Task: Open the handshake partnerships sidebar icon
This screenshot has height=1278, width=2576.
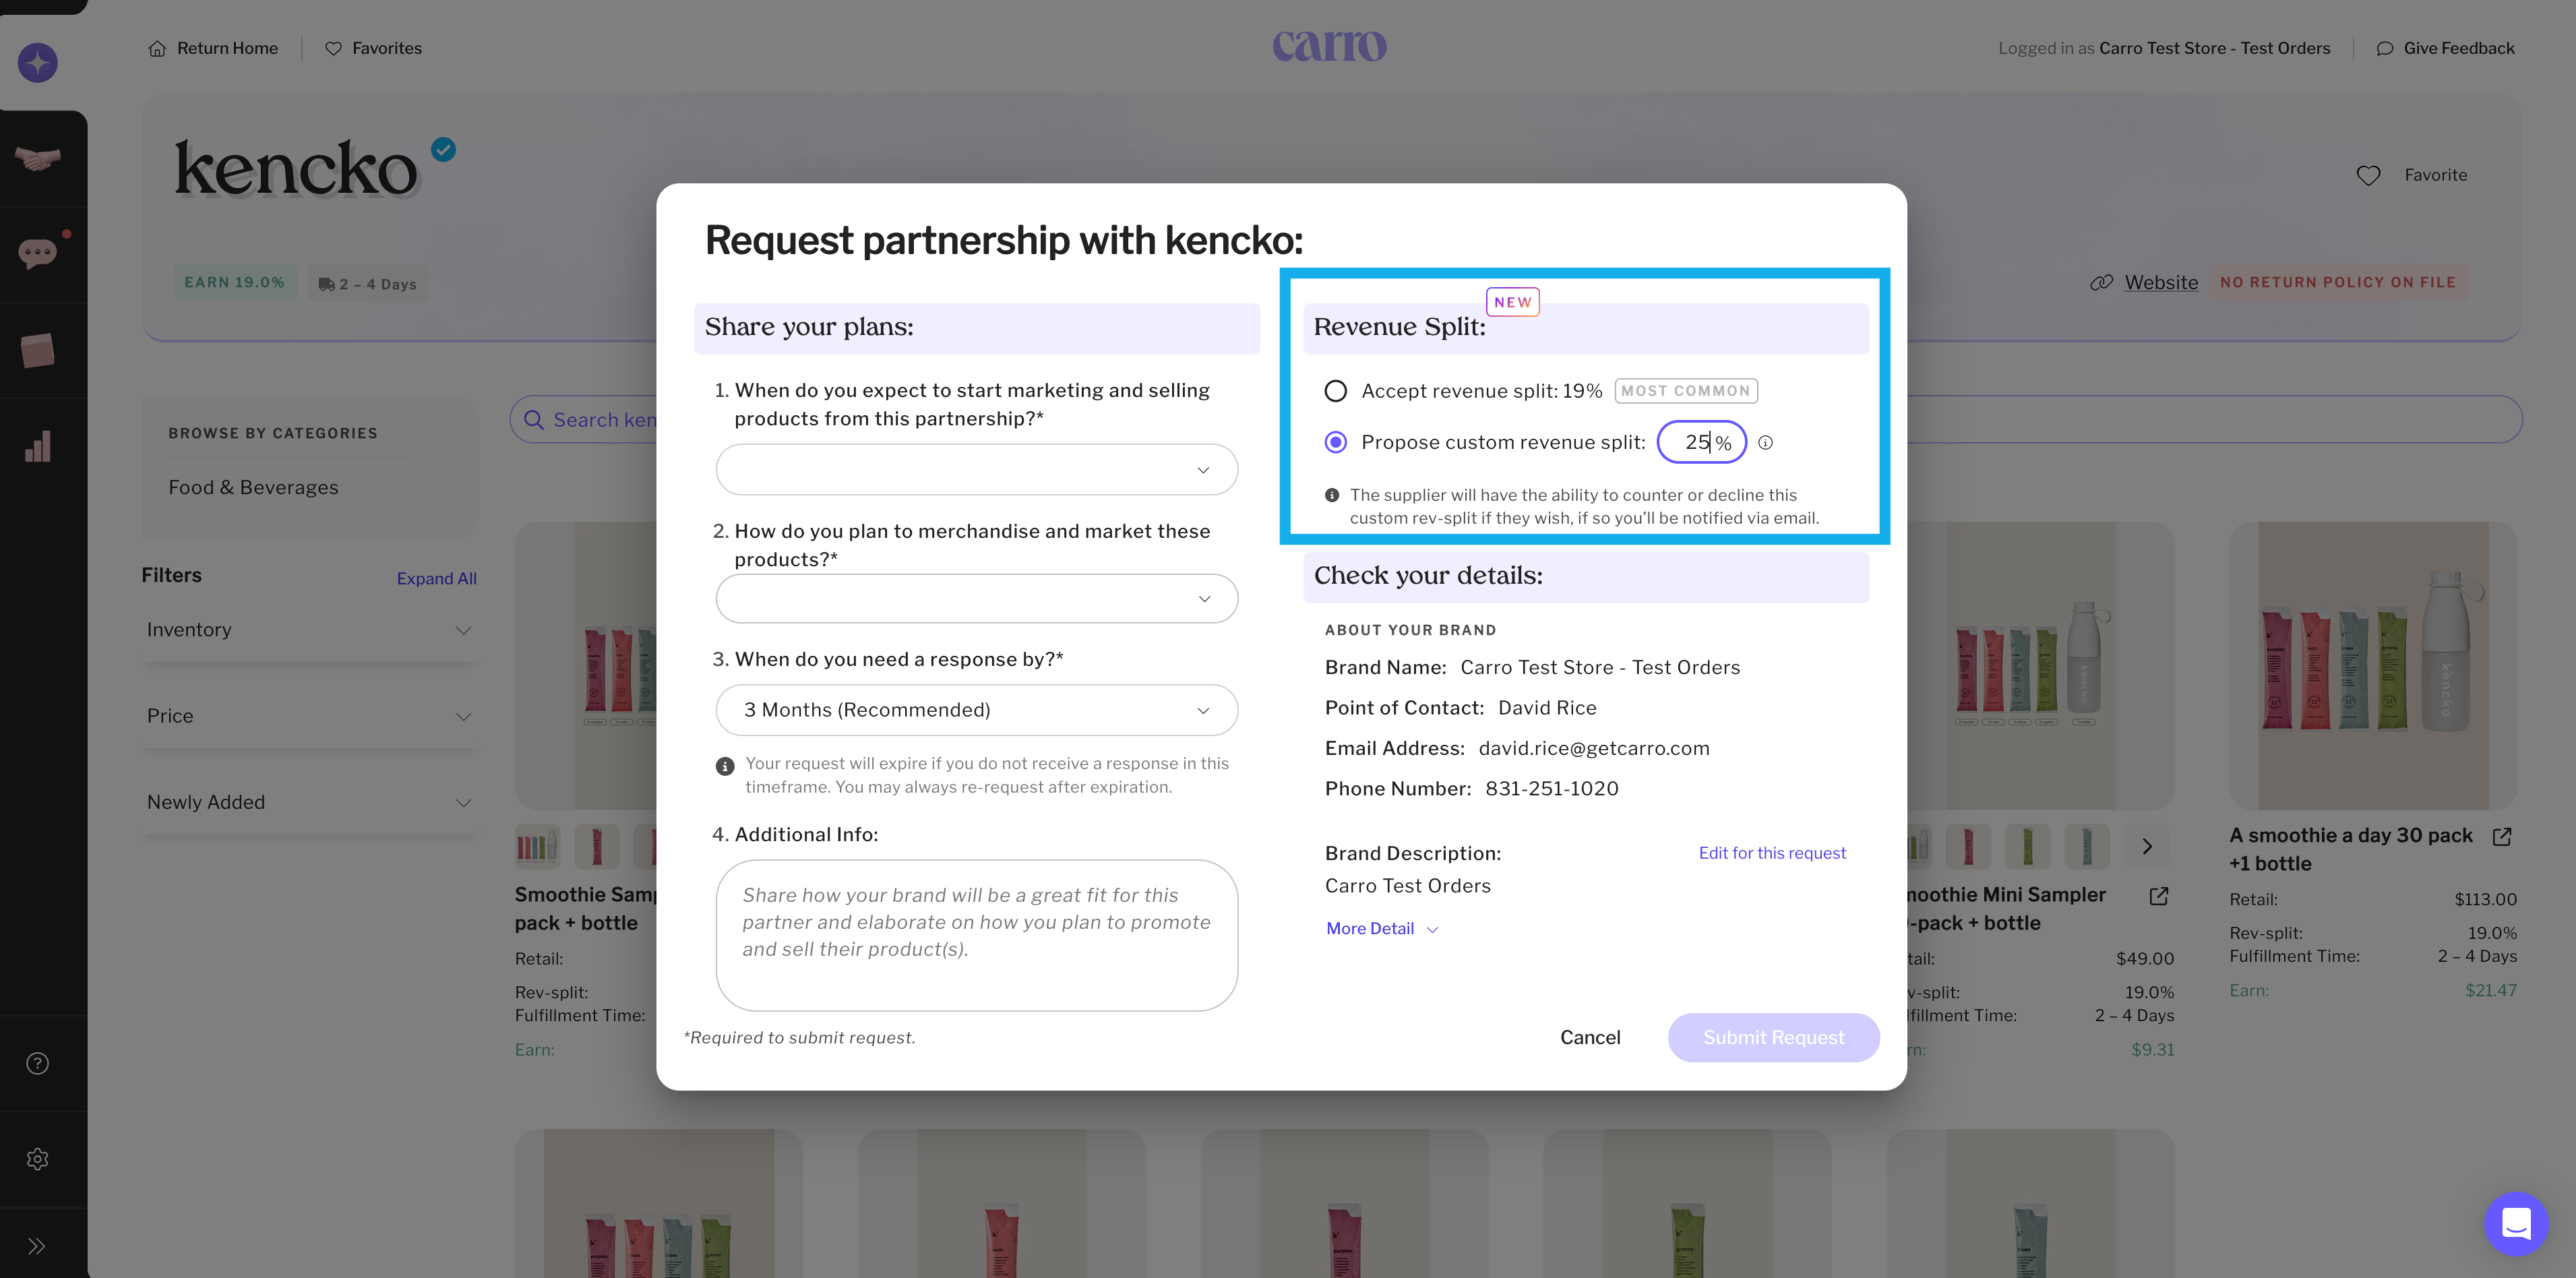Action: 38,158
